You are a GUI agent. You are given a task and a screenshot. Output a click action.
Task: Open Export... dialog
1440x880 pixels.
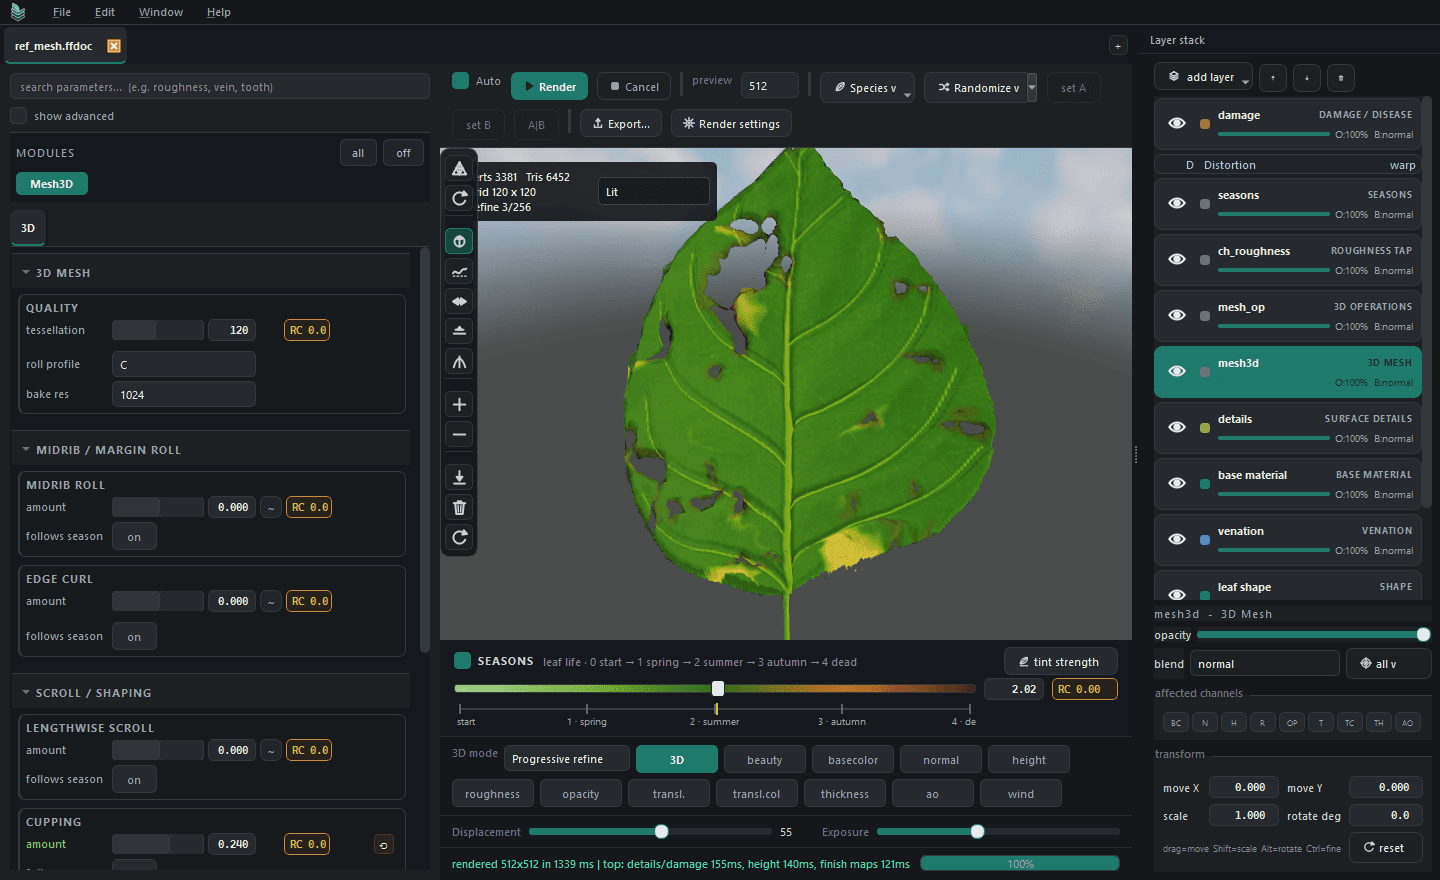pyautogui.click(x=621, y=124)
